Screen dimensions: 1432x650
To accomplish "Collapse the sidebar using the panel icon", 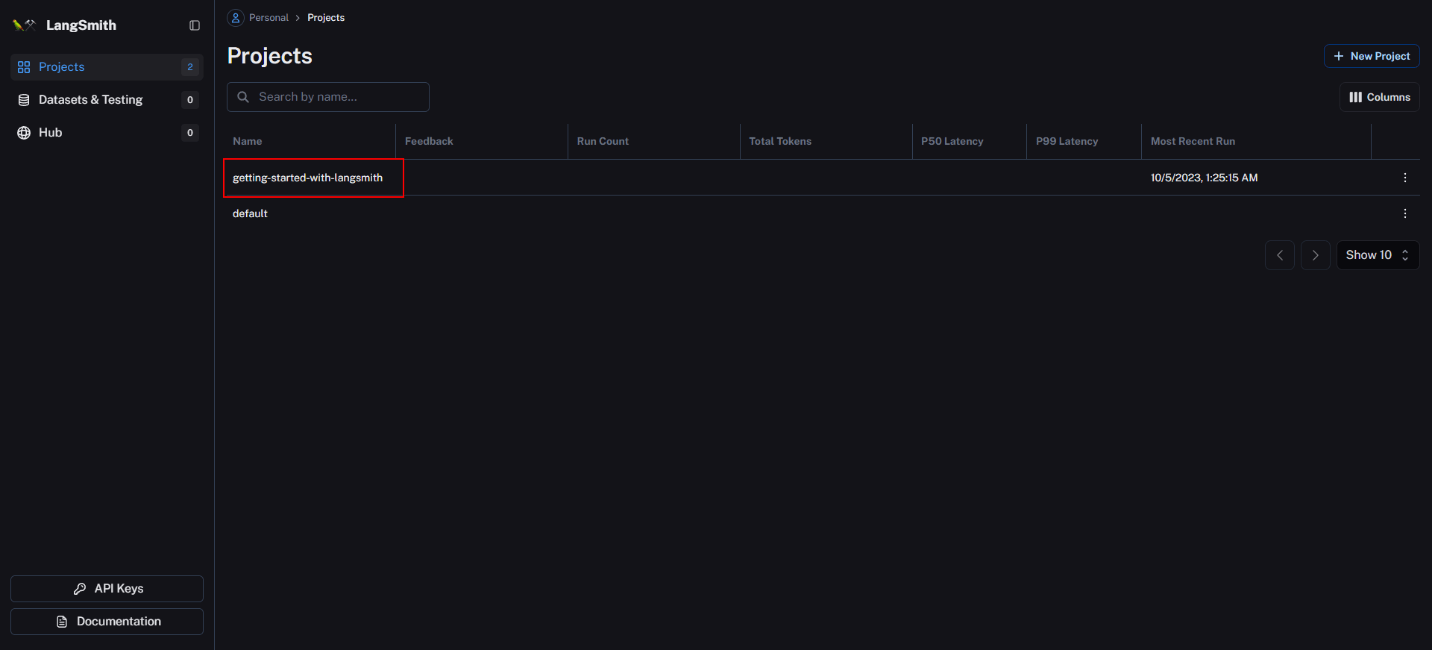I will click(194, 25).
